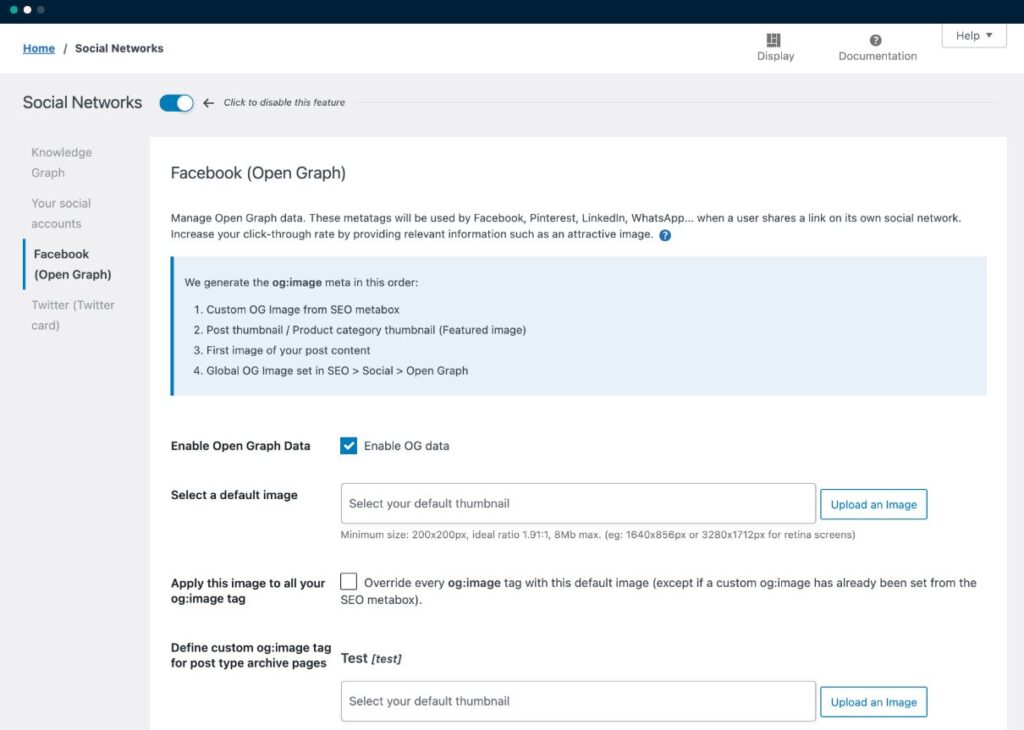Follow the Home breadcrumb link
Image resolution: width=1024 pixels, height=730 pixels.
pos(39,48)
